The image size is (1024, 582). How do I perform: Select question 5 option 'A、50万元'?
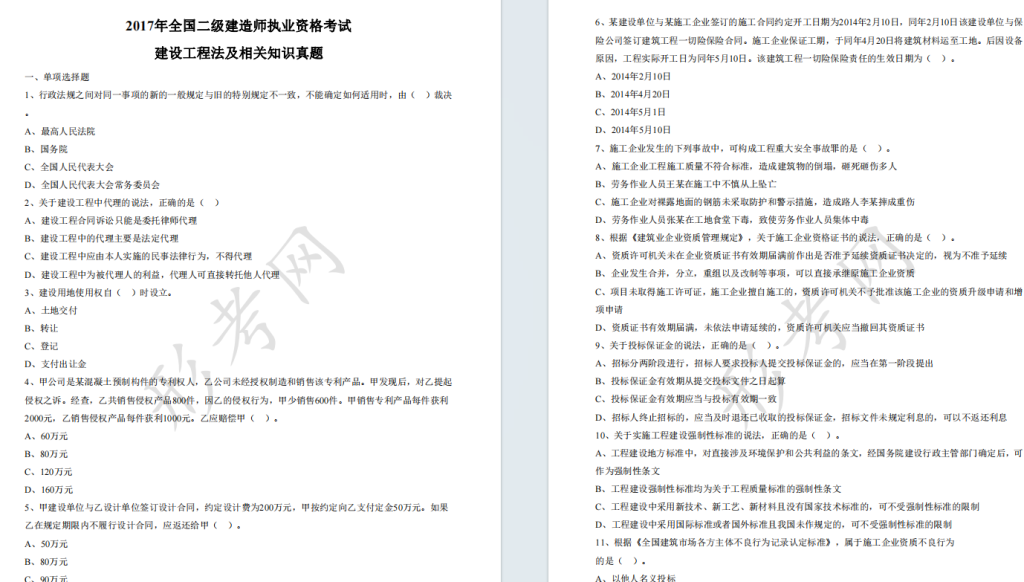coord(46,543)
